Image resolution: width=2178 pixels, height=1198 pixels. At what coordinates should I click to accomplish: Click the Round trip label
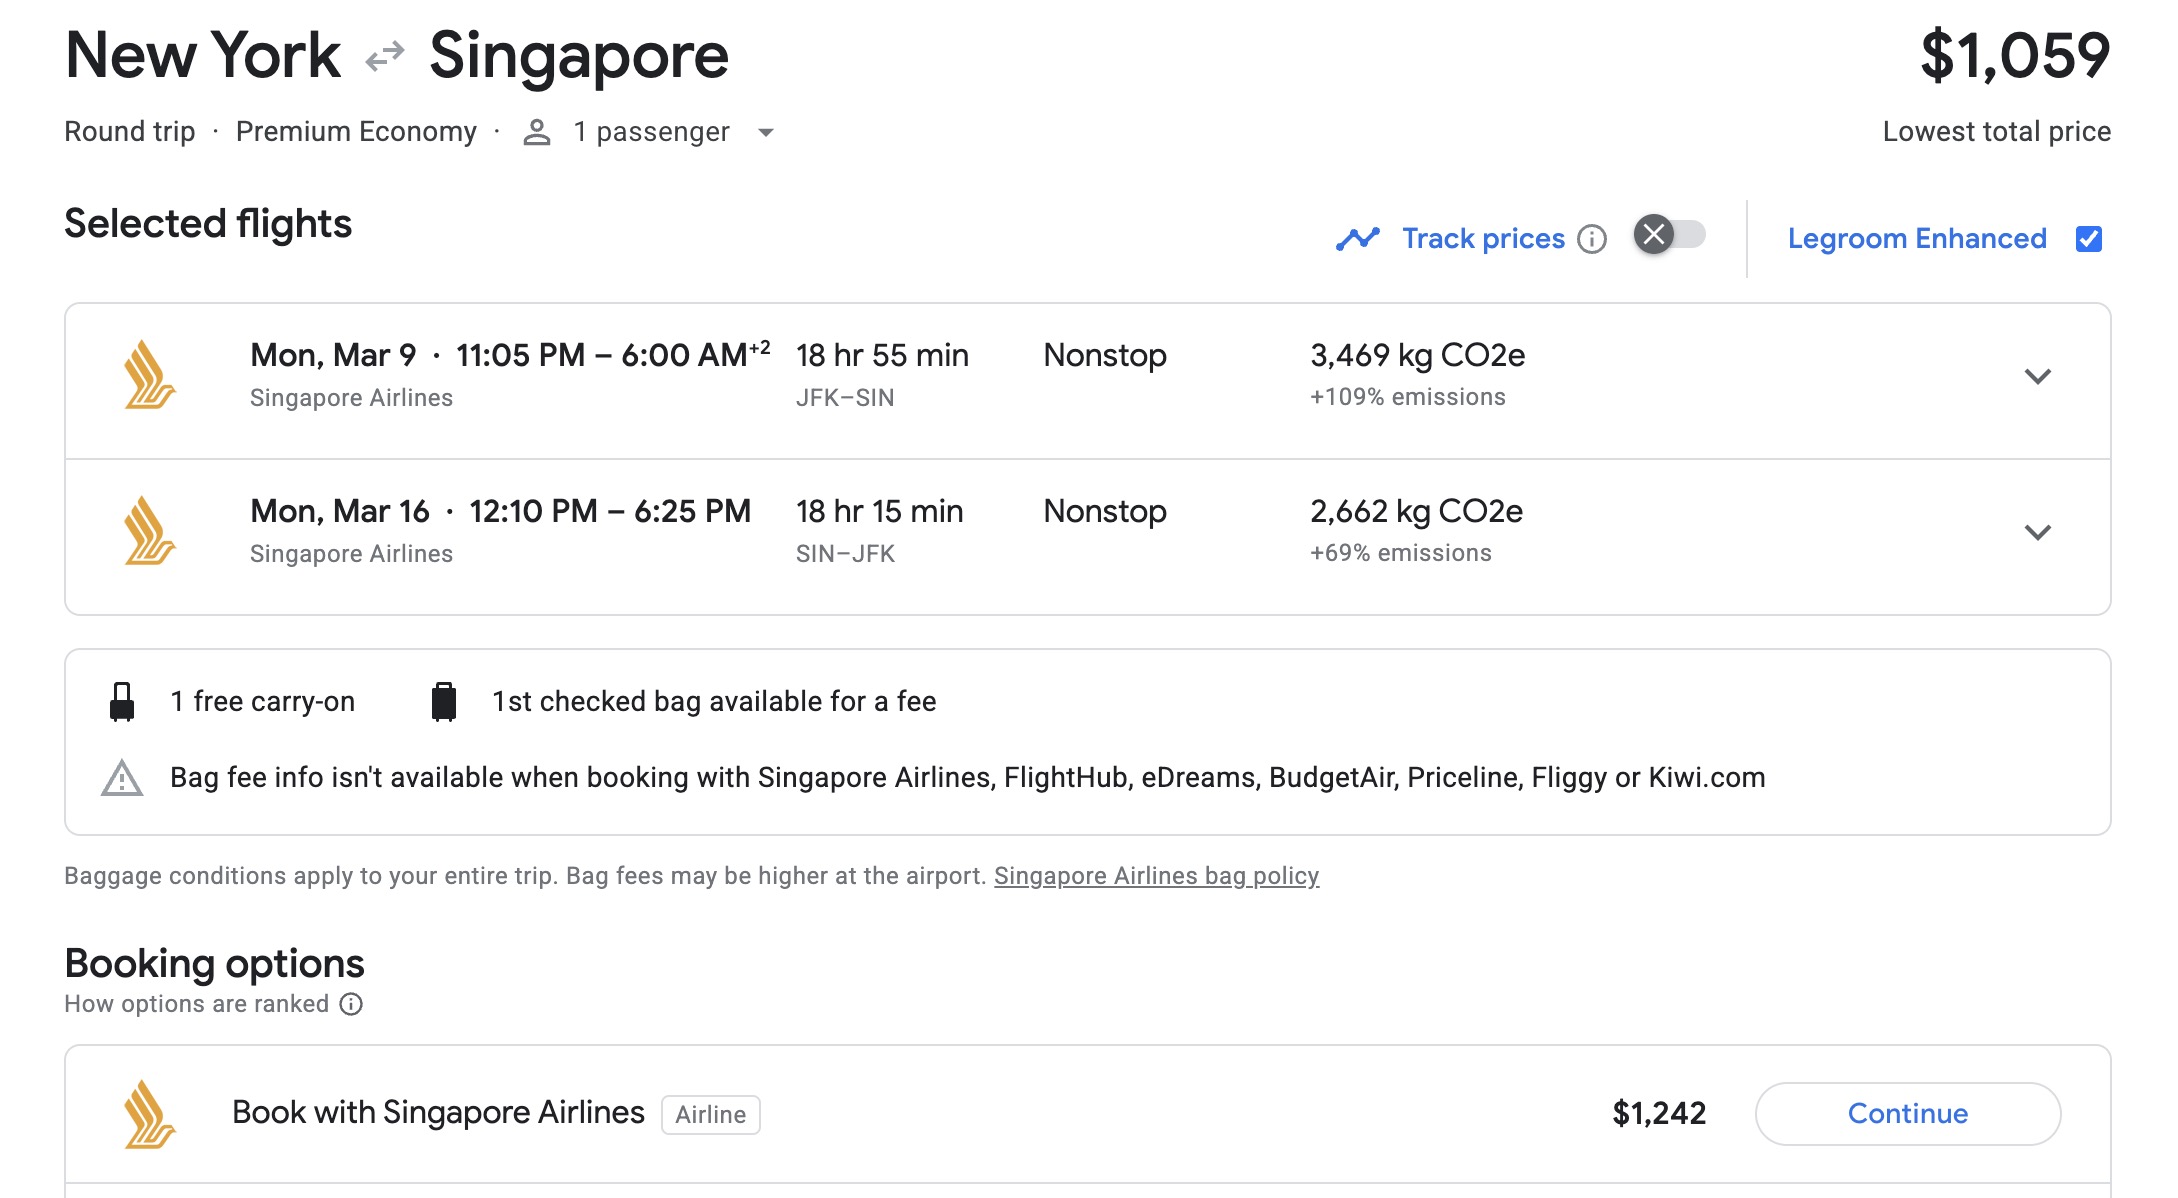coord(129,131)
